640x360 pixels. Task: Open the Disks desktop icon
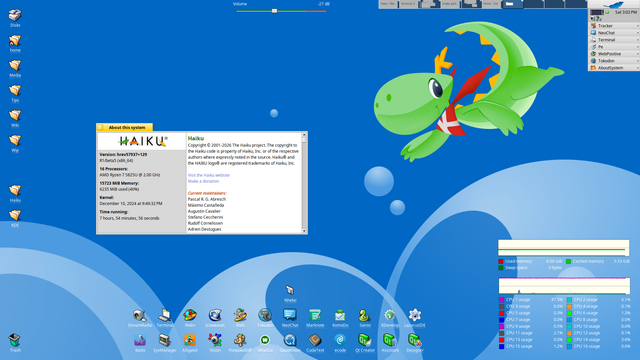click(x=15, y=16)
